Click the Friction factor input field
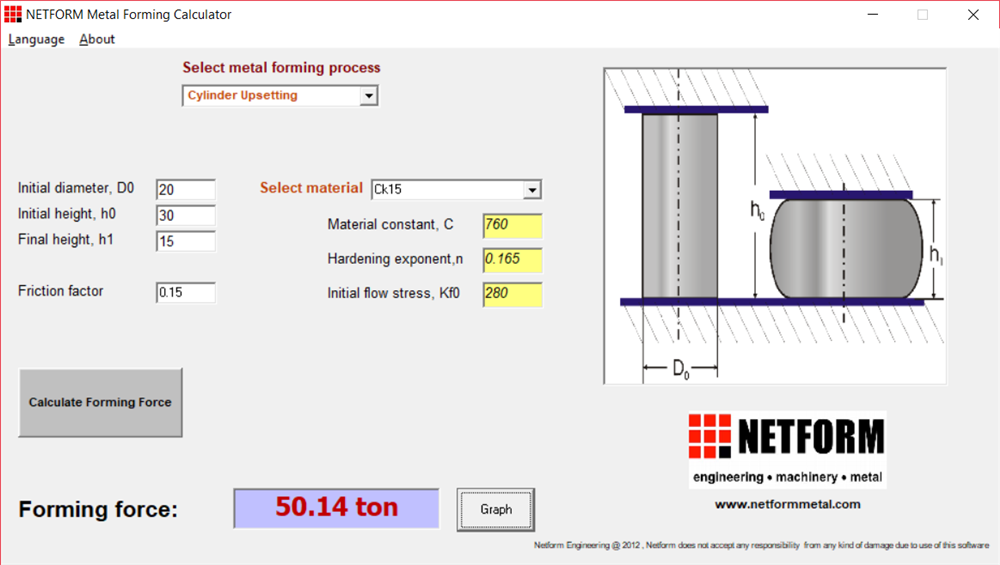 point(186,293)
